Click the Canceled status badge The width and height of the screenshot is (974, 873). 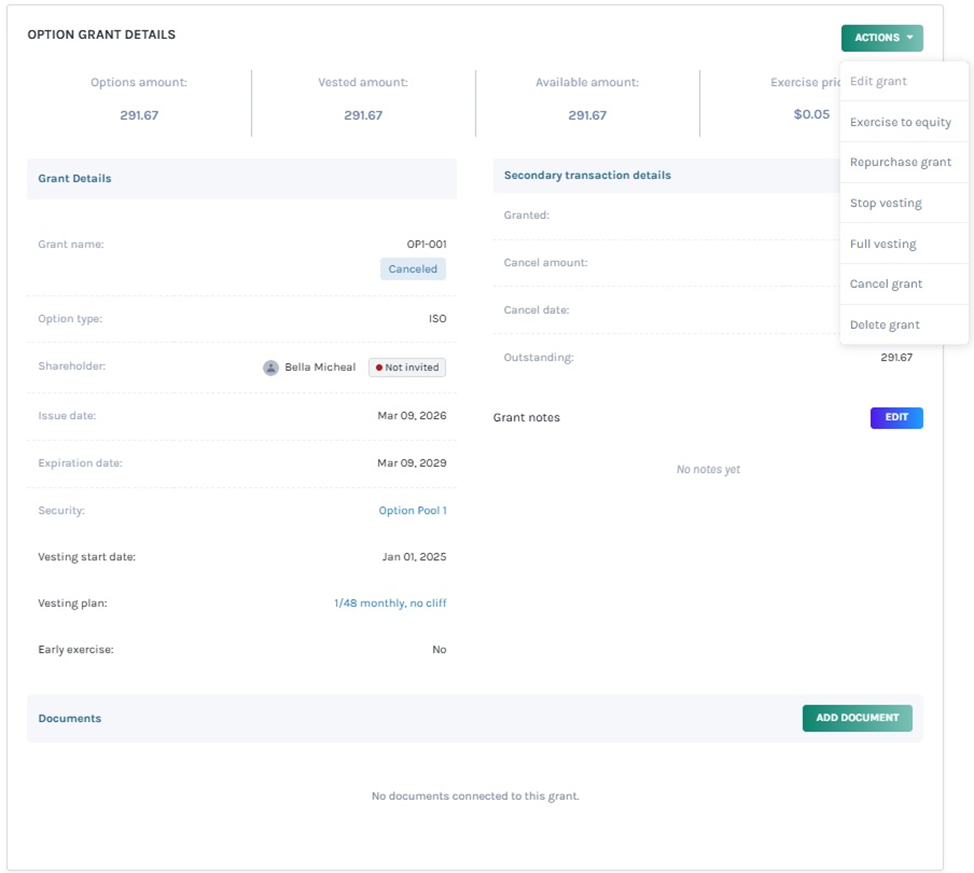click(x=412, y=269)
